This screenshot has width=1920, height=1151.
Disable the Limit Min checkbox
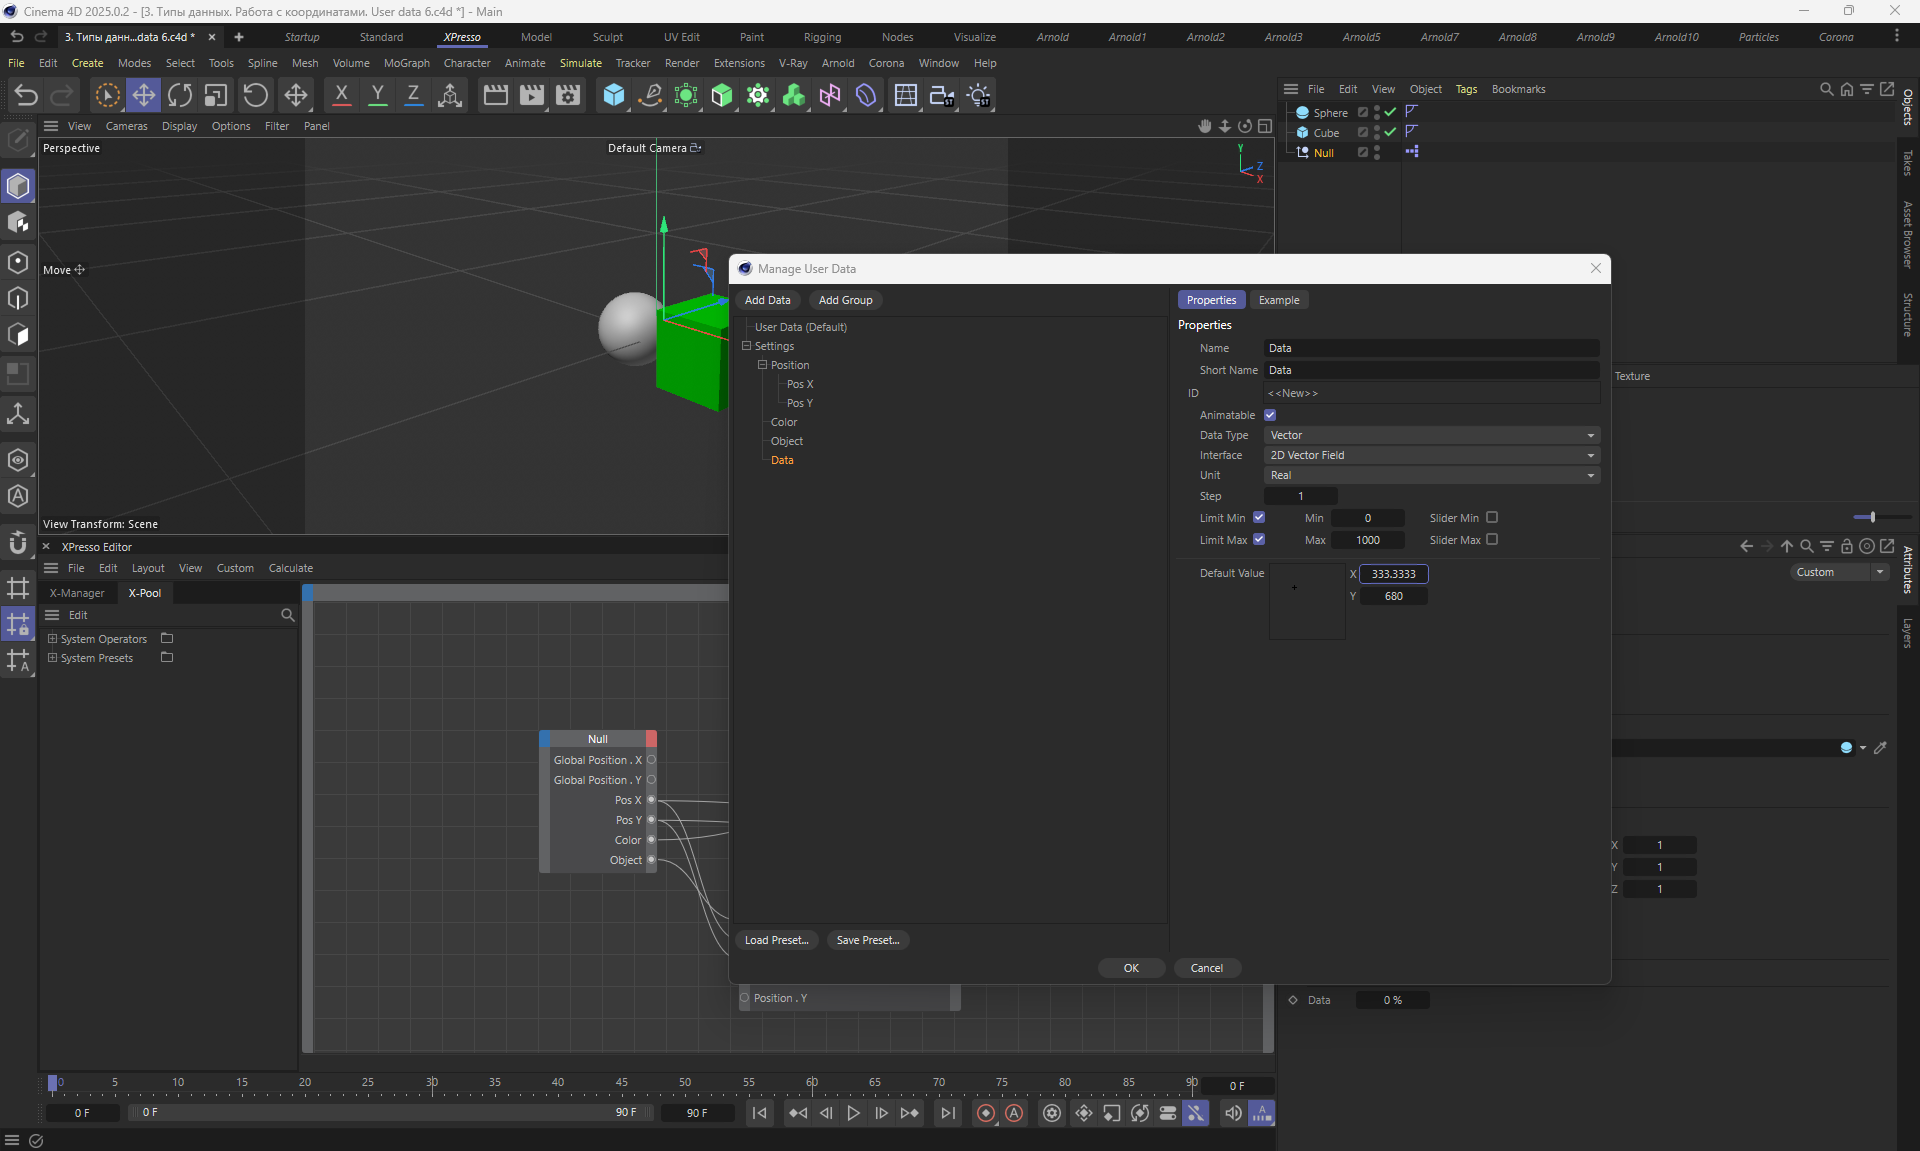(1259, 518)
